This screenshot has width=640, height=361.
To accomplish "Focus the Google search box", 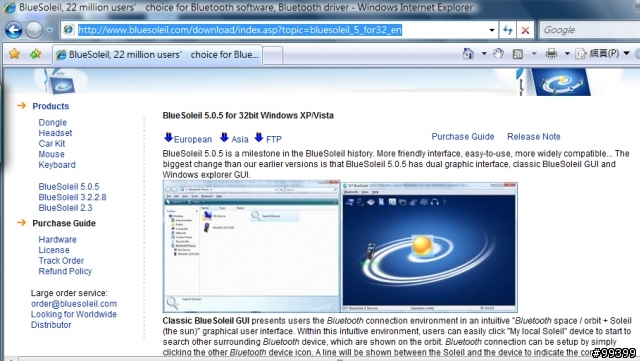I will pos(589,30).
